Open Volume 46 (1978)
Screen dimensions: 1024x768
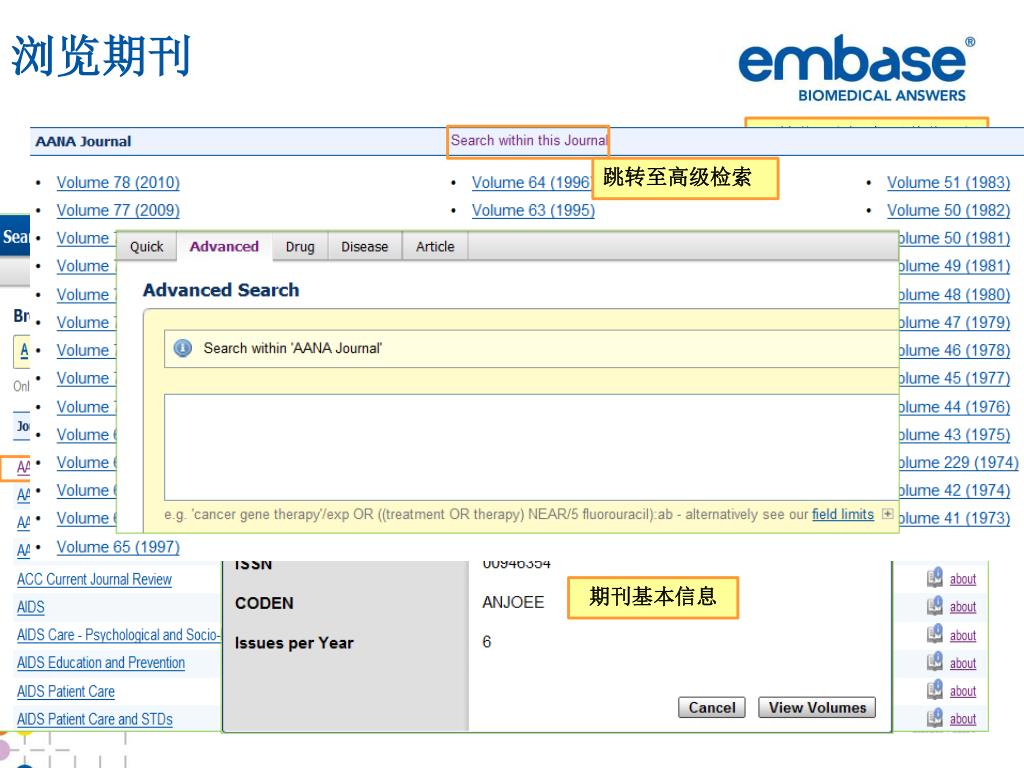coord(954,350)
